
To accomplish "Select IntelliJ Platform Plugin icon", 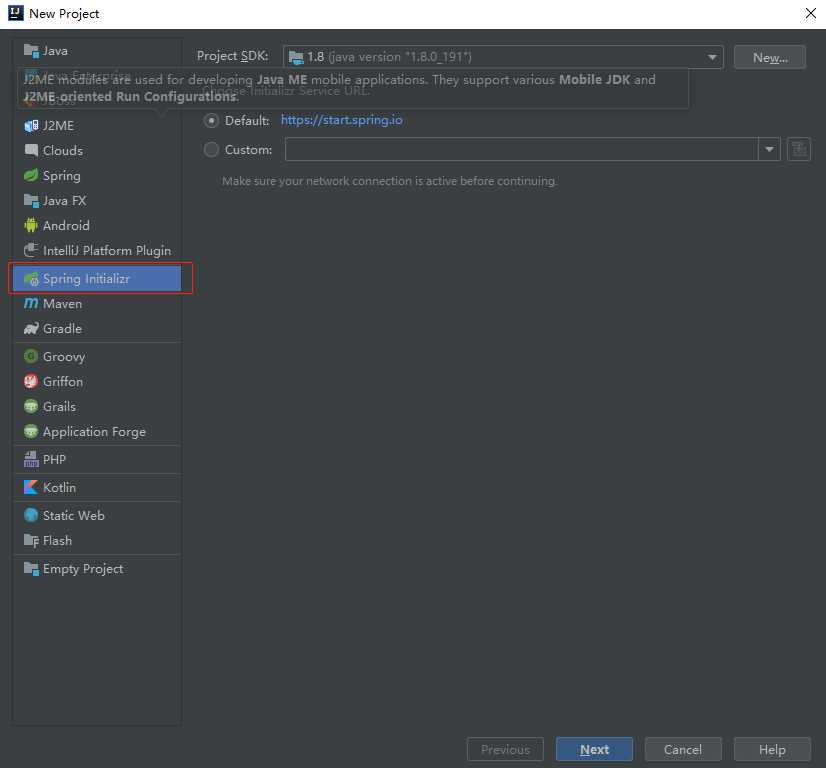I will [x=31, y=250].
